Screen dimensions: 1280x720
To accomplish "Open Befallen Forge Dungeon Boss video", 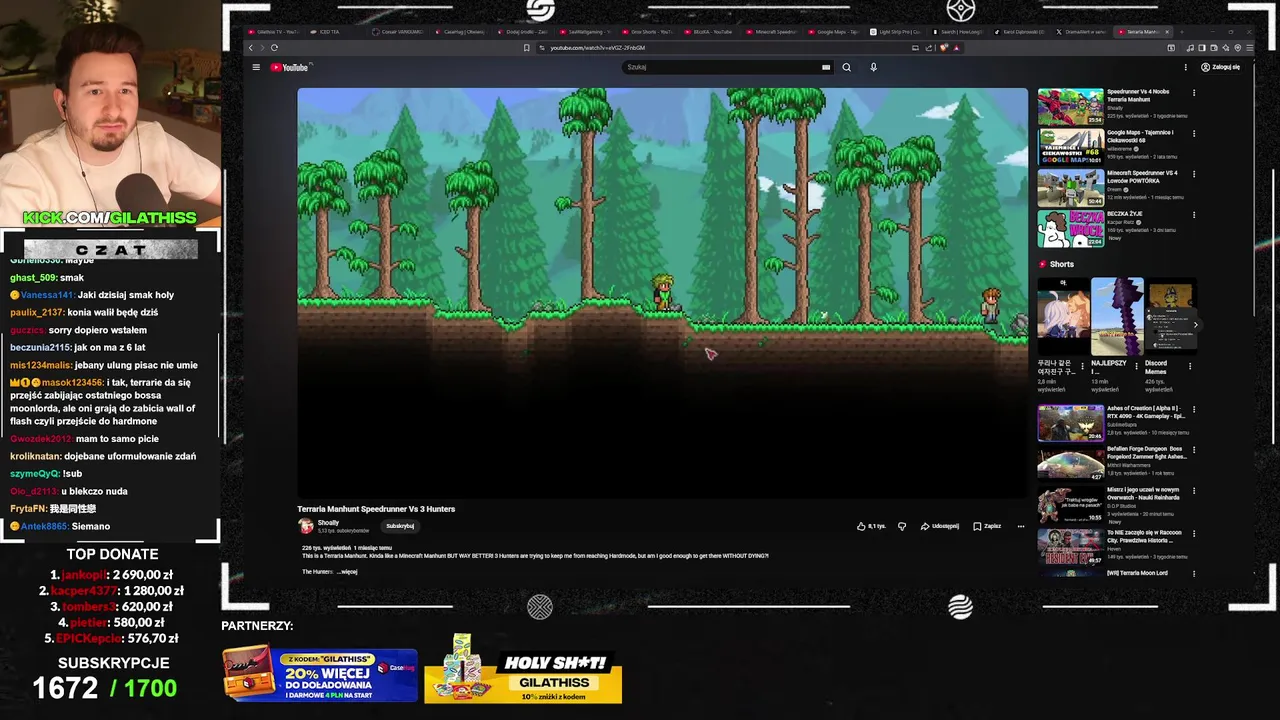I will pos(1070,464).
